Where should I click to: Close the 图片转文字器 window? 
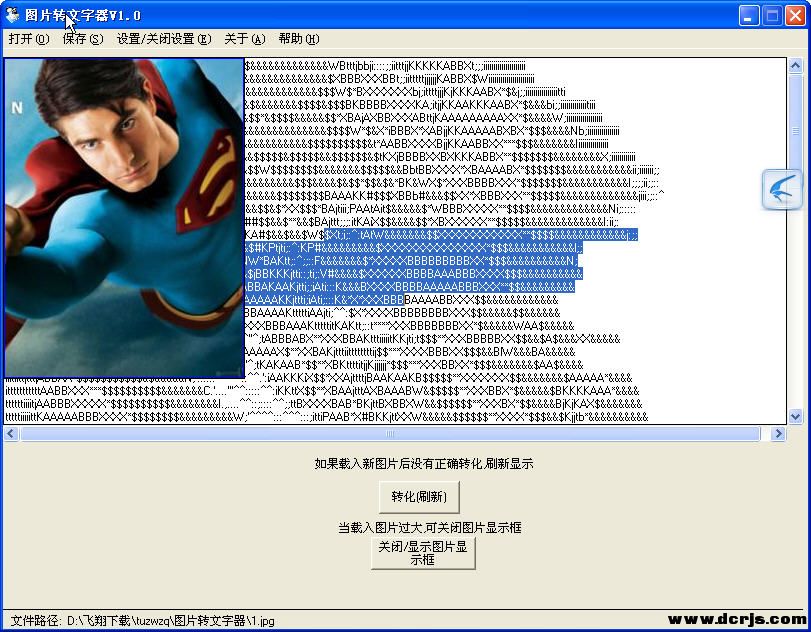point(795,15)
